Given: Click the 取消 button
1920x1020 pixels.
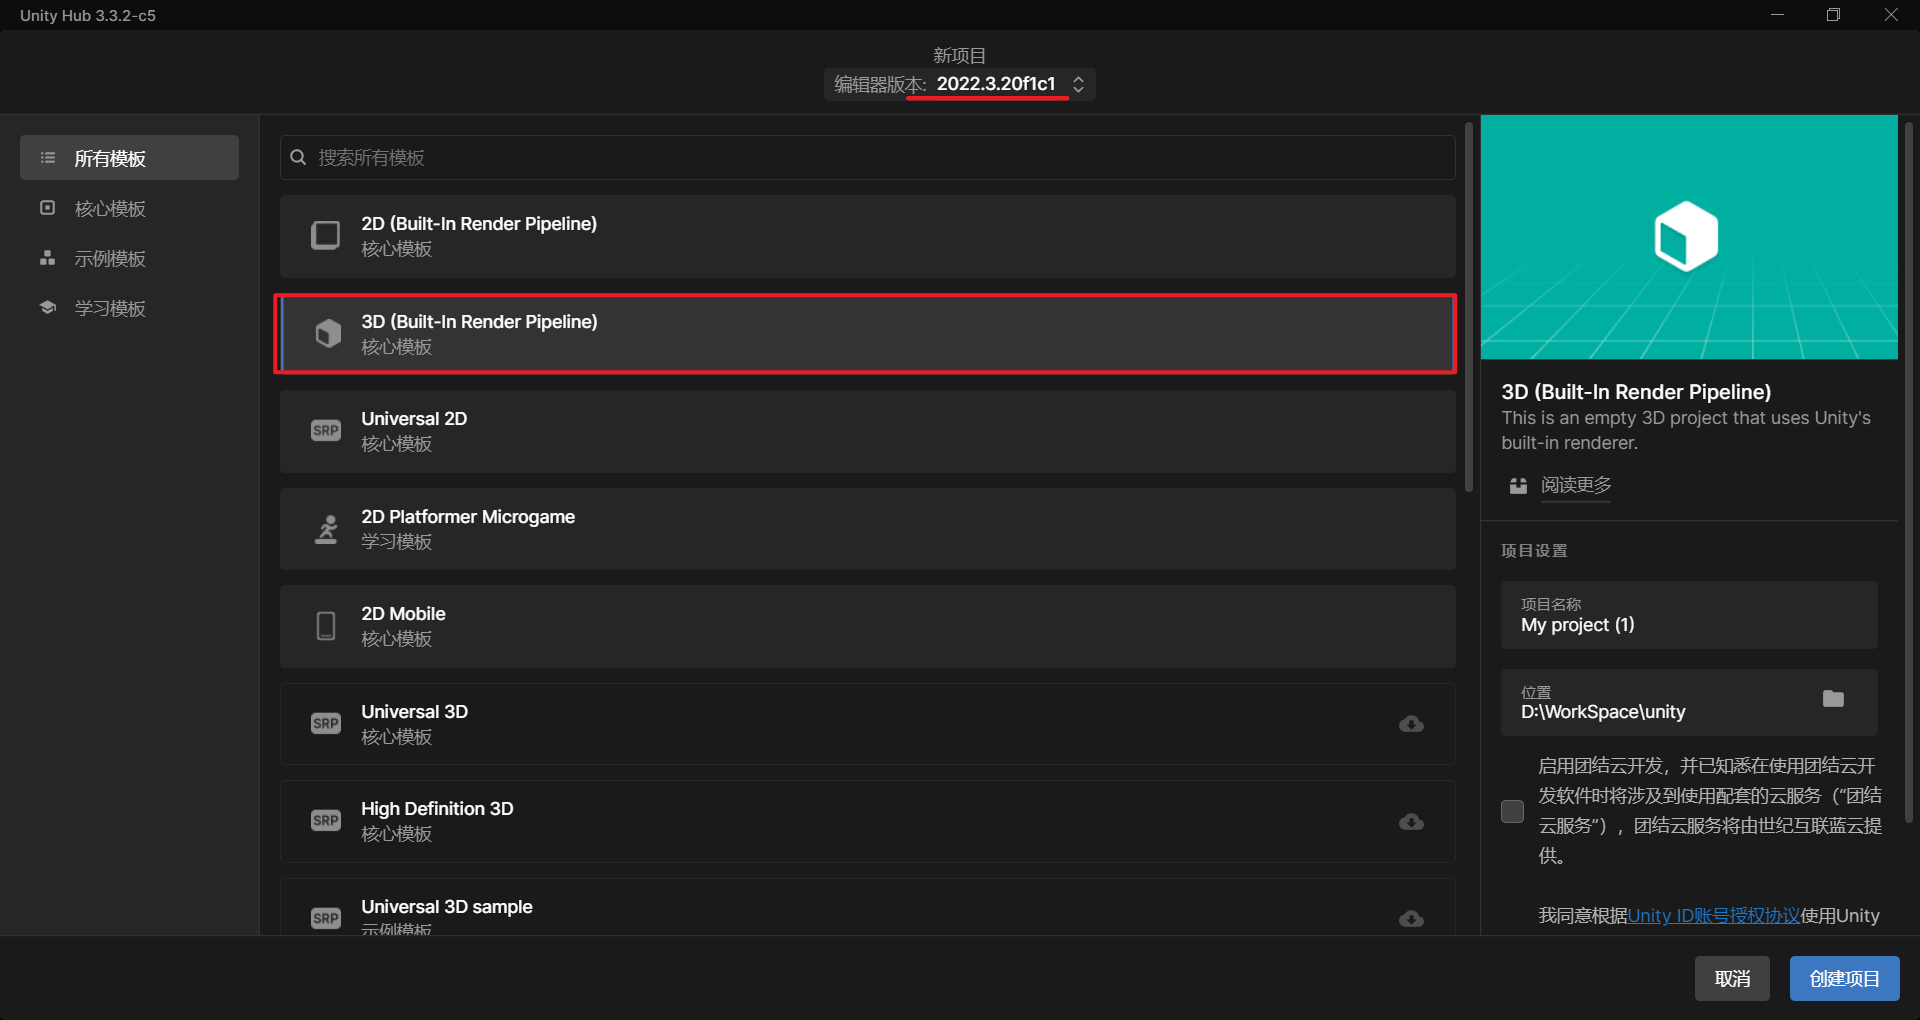Looking at the screenshot, I should [x=1732, y=978].
